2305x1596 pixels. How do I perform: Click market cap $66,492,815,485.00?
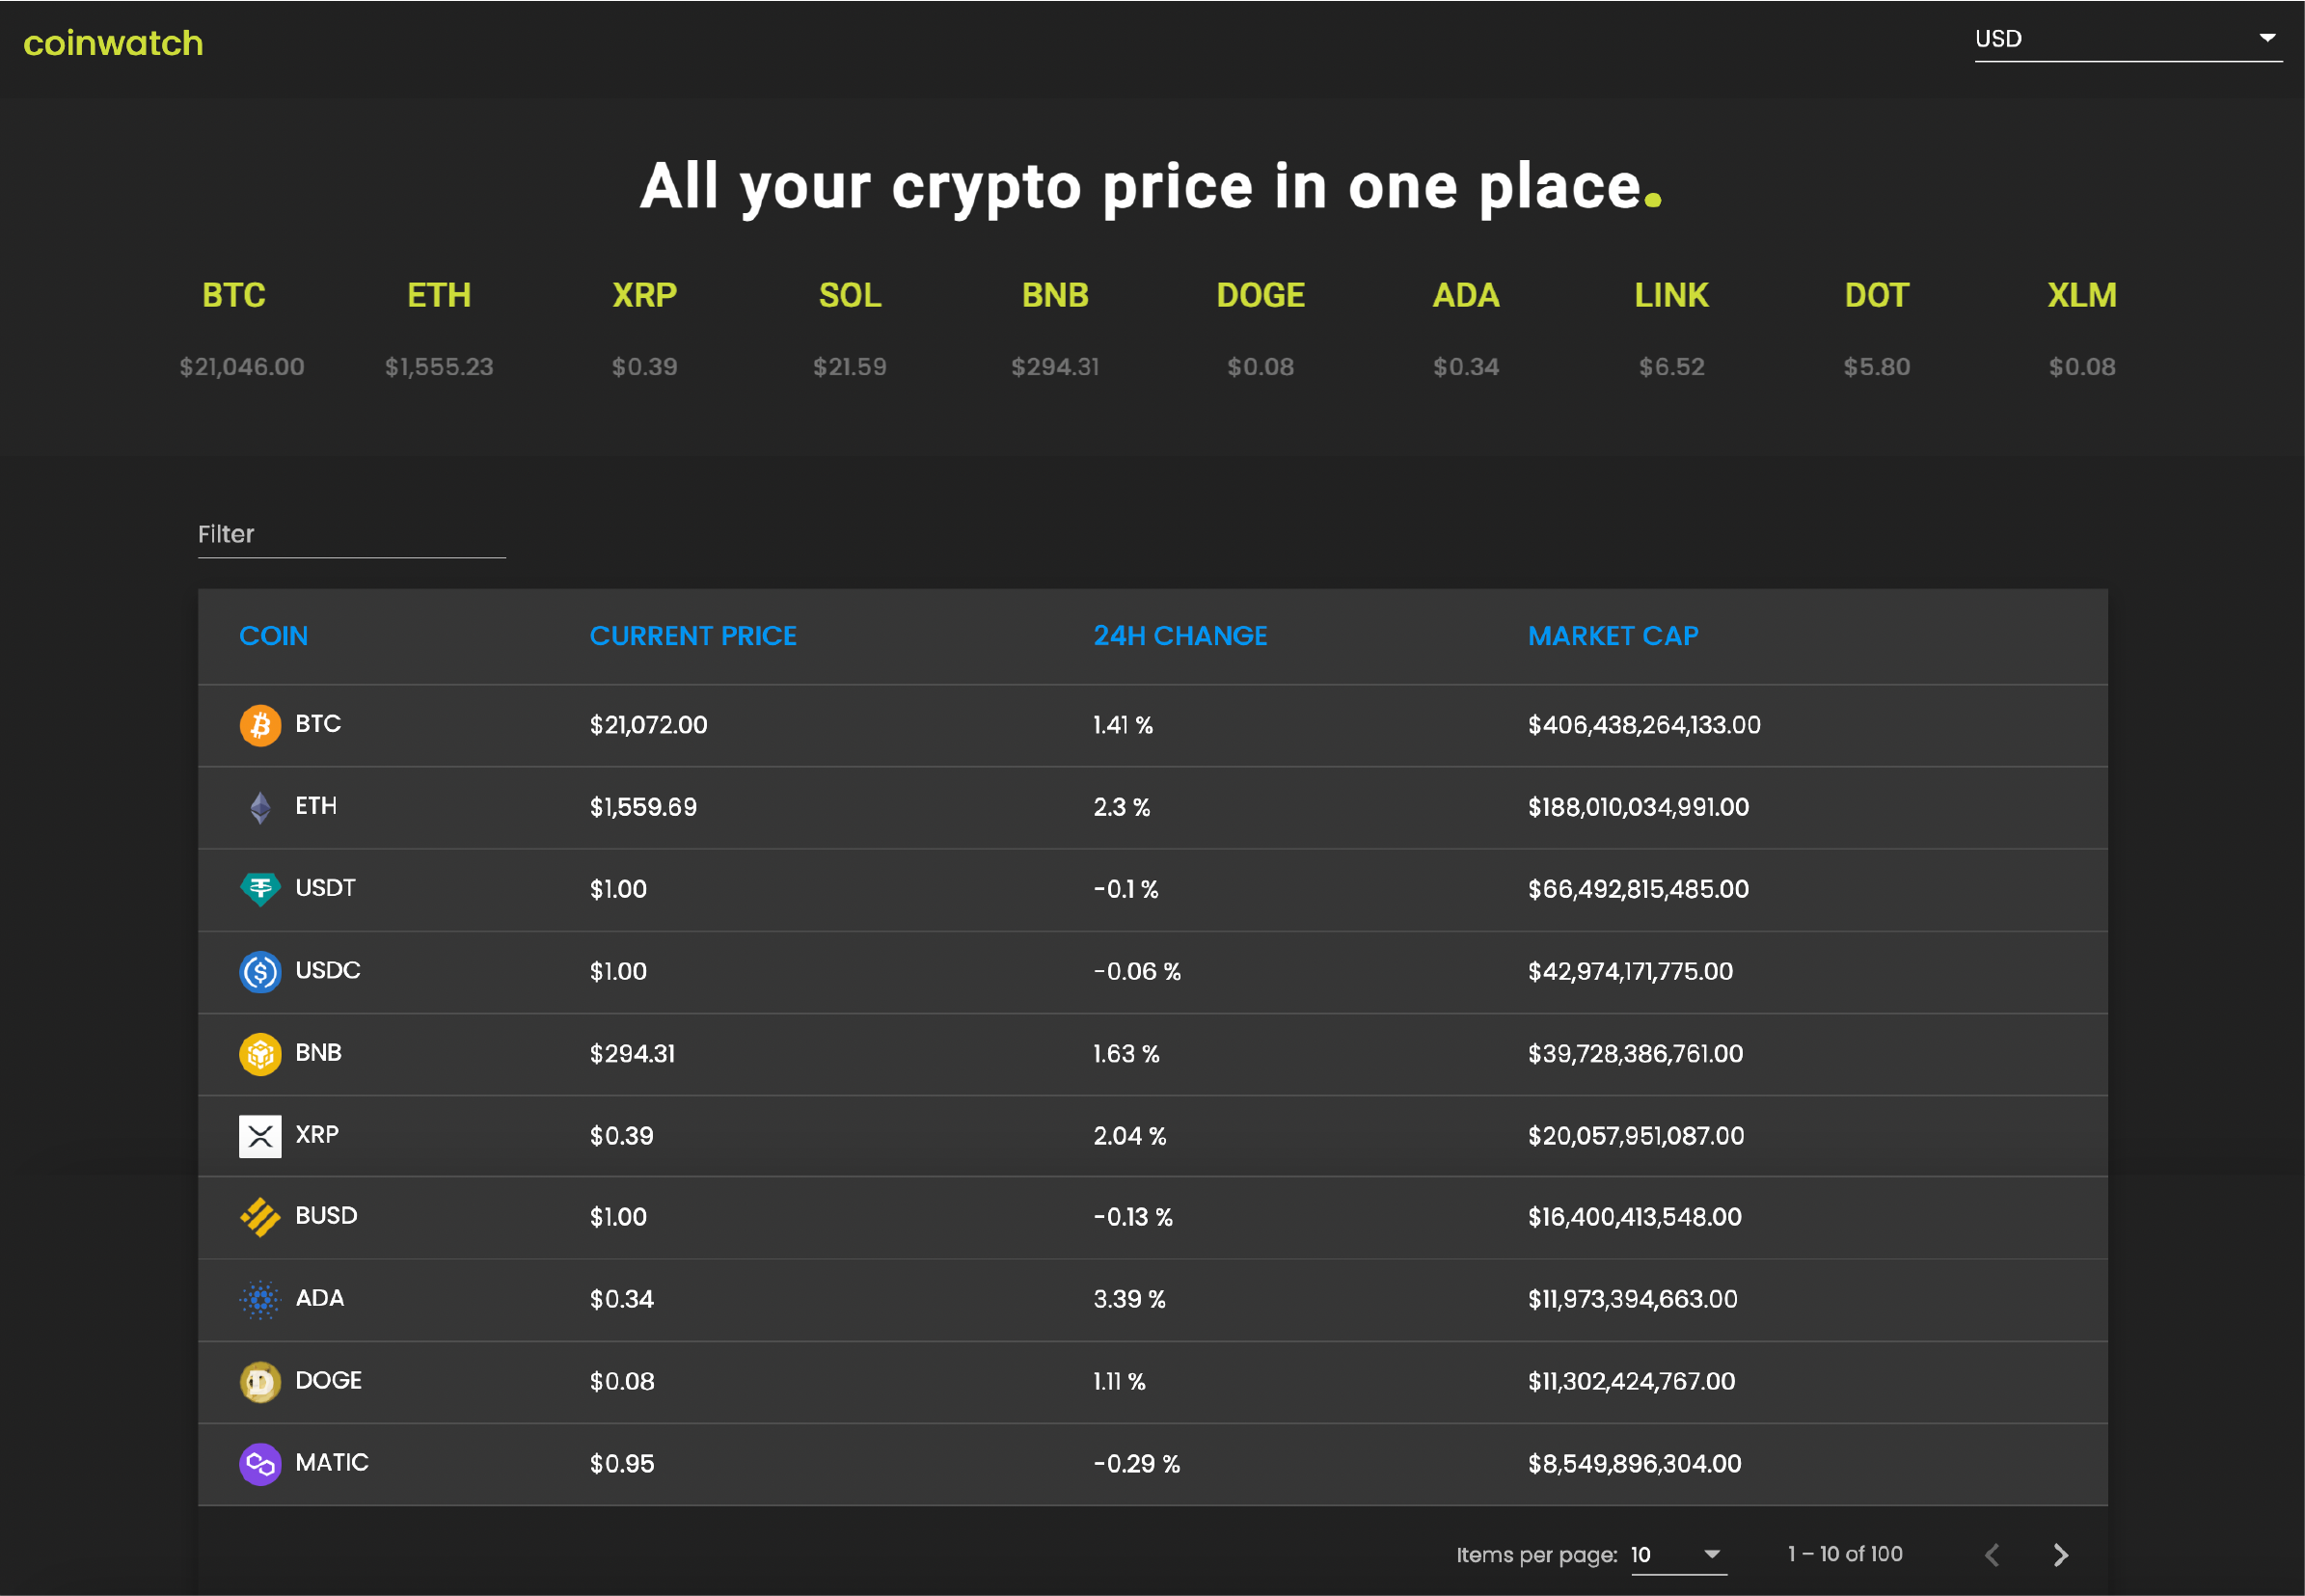pyautogui.click(x=1638, y=889)
